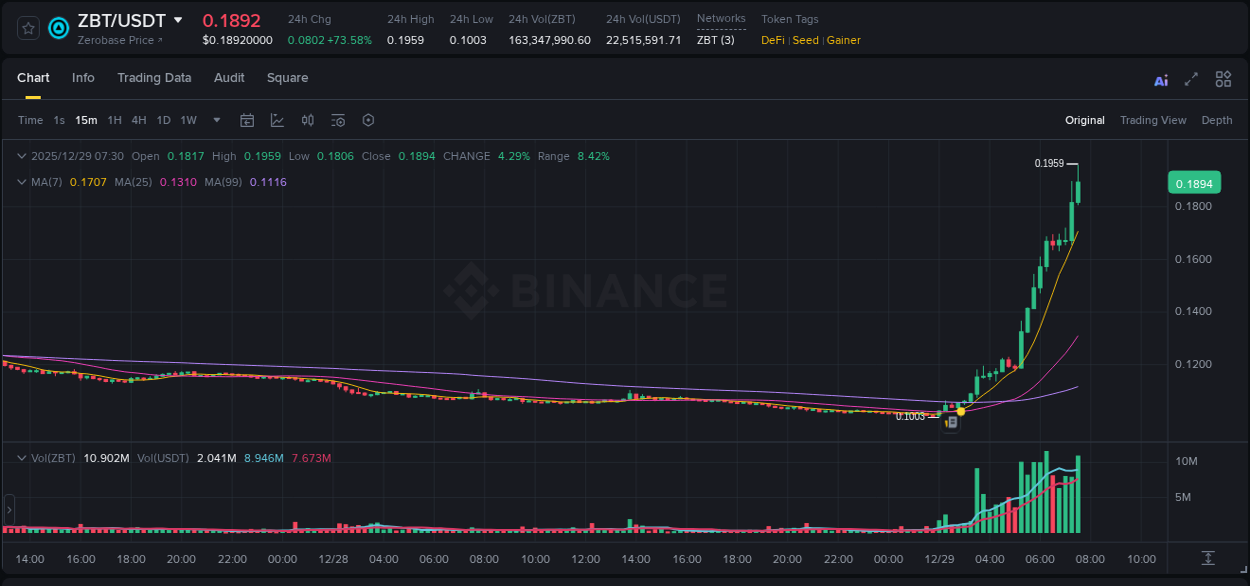This screenshot has height=586, width=1250.
Task: Click the ZBT token logo
Action: [58, 28]
